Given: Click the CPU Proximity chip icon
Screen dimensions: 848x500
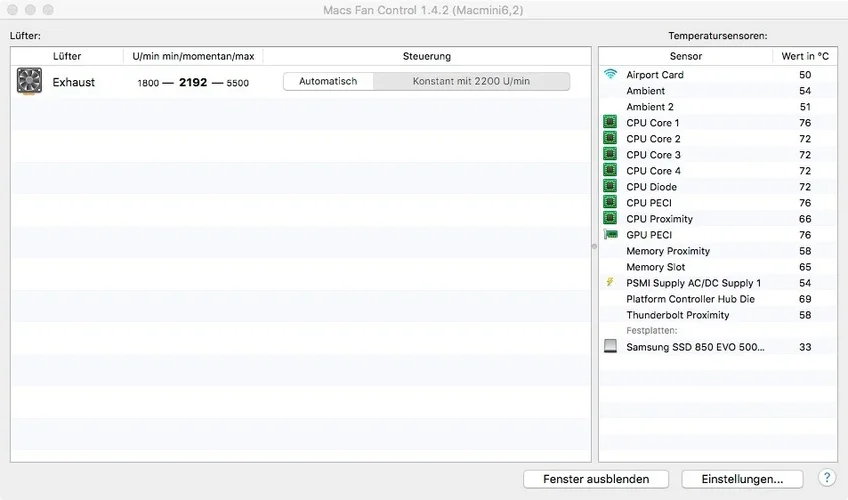Looking at the screenshot, I should pyautogui.click(x=610, y=218).
